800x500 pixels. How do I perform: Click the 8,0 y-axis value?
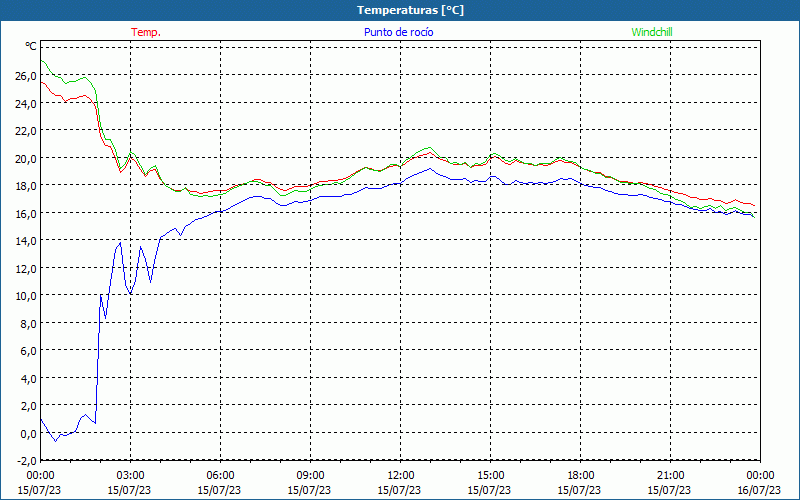[x=29, y=323]
